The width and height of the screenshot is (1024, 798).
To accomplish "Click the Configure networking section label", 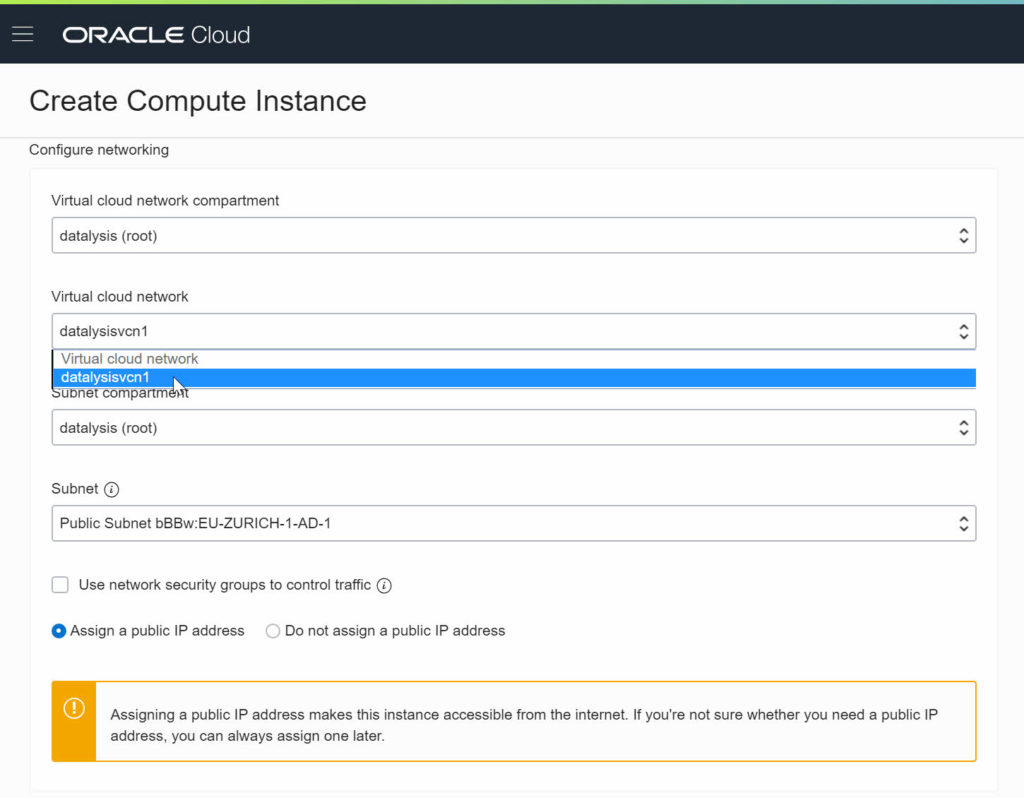I will (99, 150).
